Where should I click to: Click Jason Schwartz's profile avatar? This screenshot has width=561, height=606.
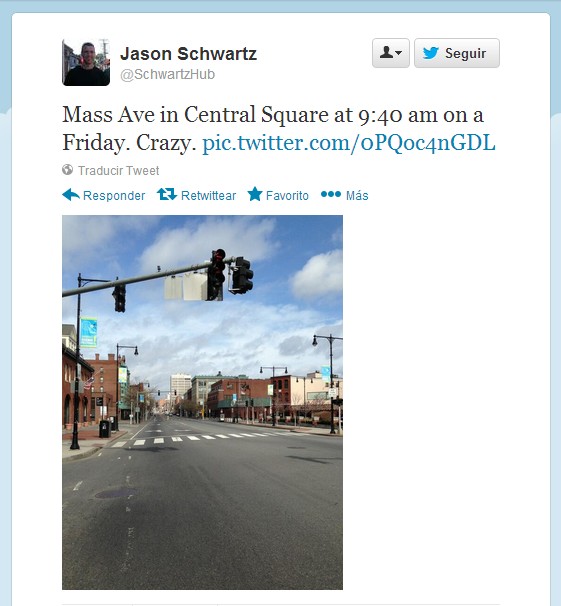(x=86, y=62)
